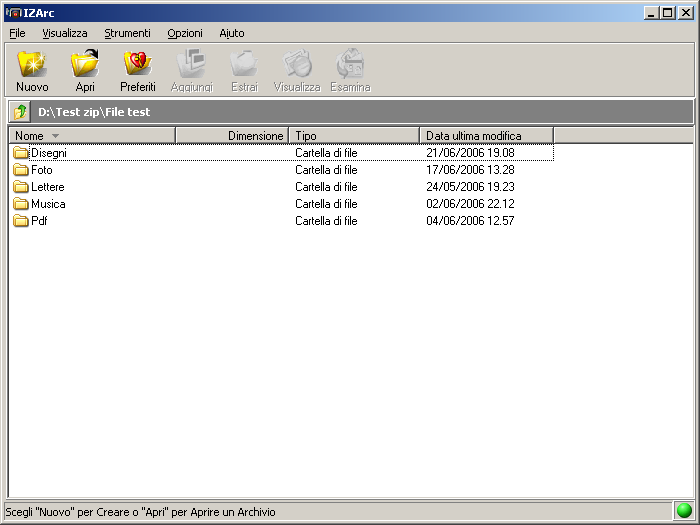
Task: Select the Disegni folder name
Action: [x=49, y=153]
